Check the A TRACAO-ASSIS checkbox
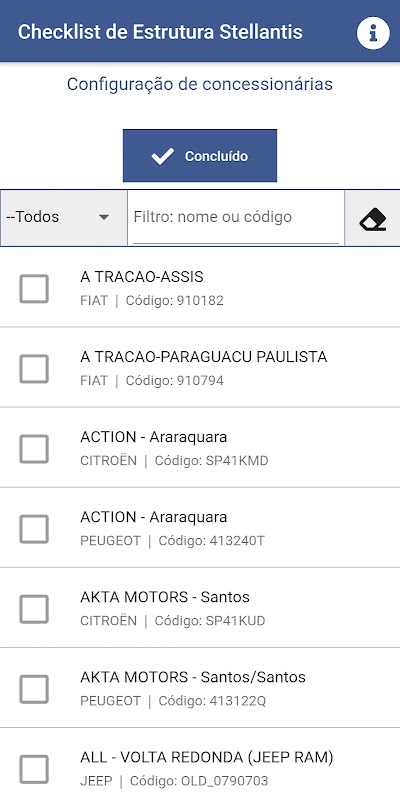The width and height of the screenshot is (400, 800). coord(34,289)
